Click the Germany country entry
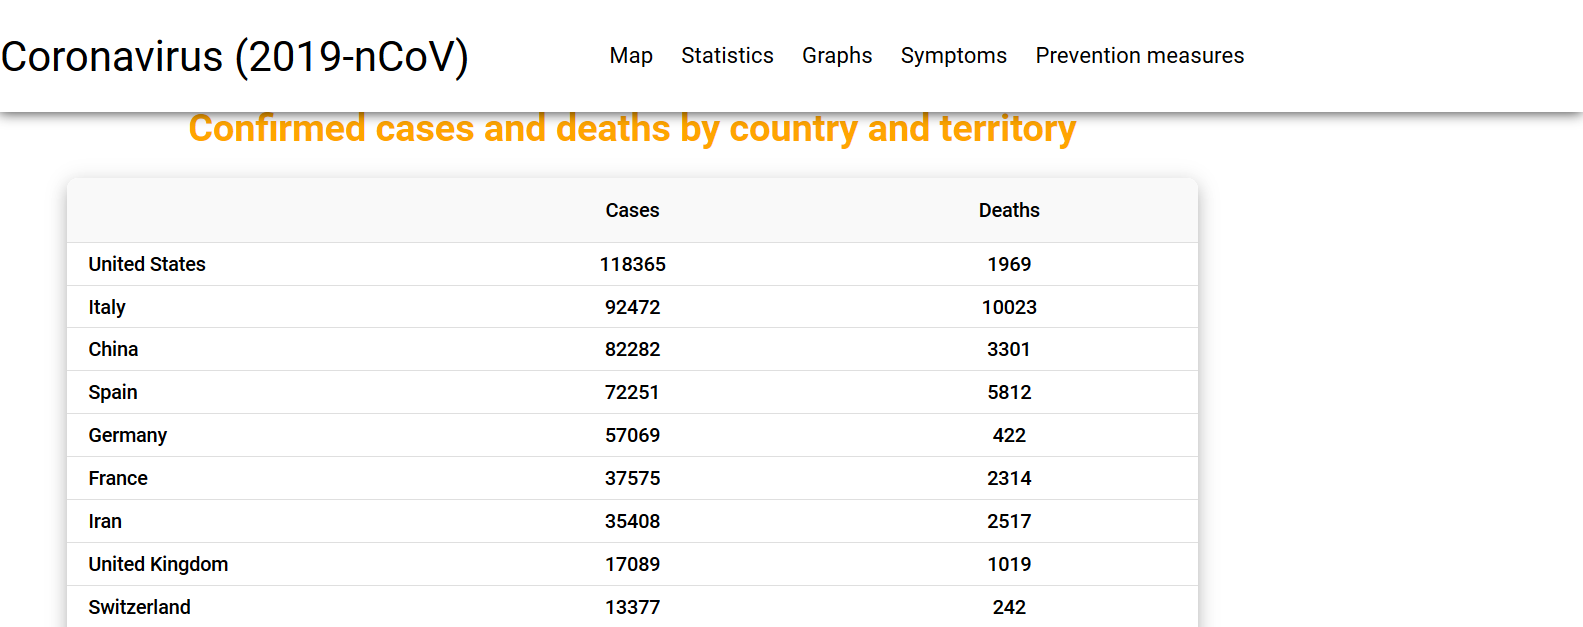 point(127,436)
